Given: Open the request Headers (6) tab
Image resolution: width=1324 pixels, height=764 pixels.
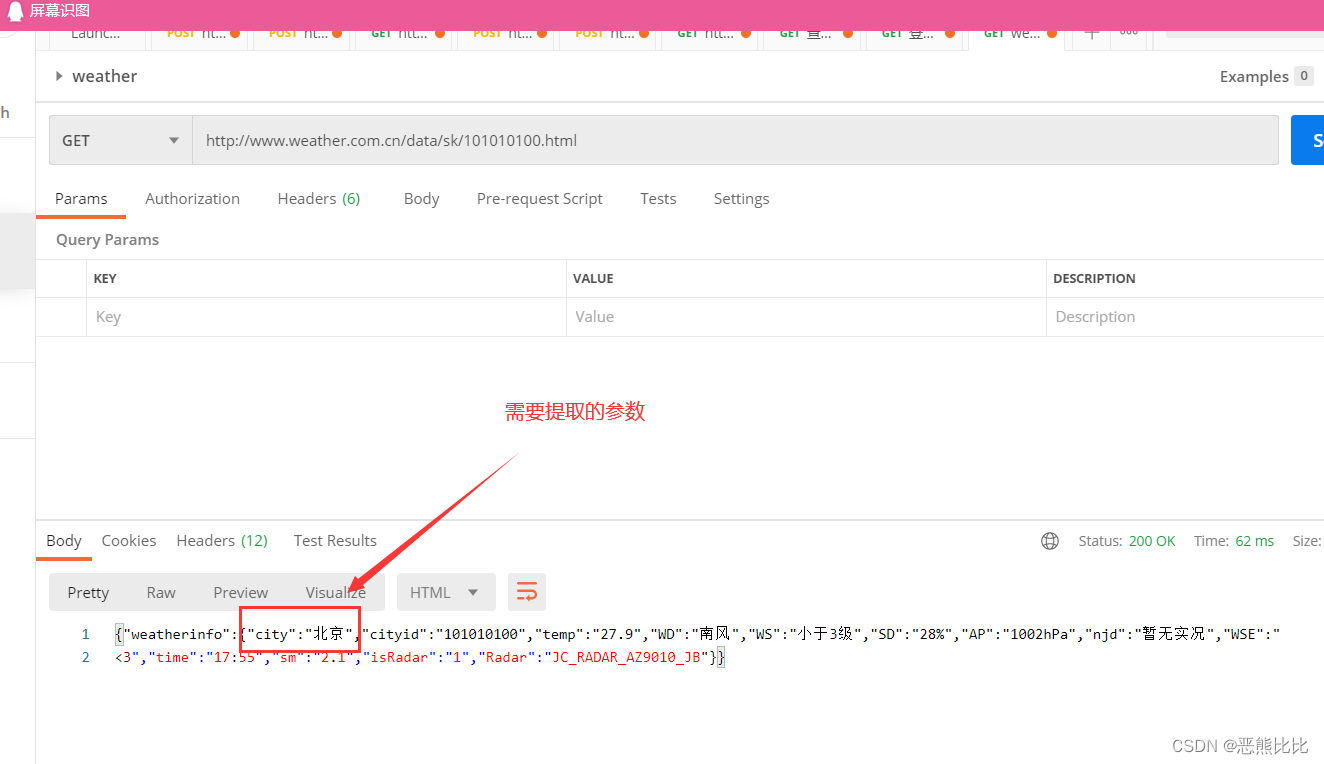Looking at the screenshot, I should (x=319, y=198).
